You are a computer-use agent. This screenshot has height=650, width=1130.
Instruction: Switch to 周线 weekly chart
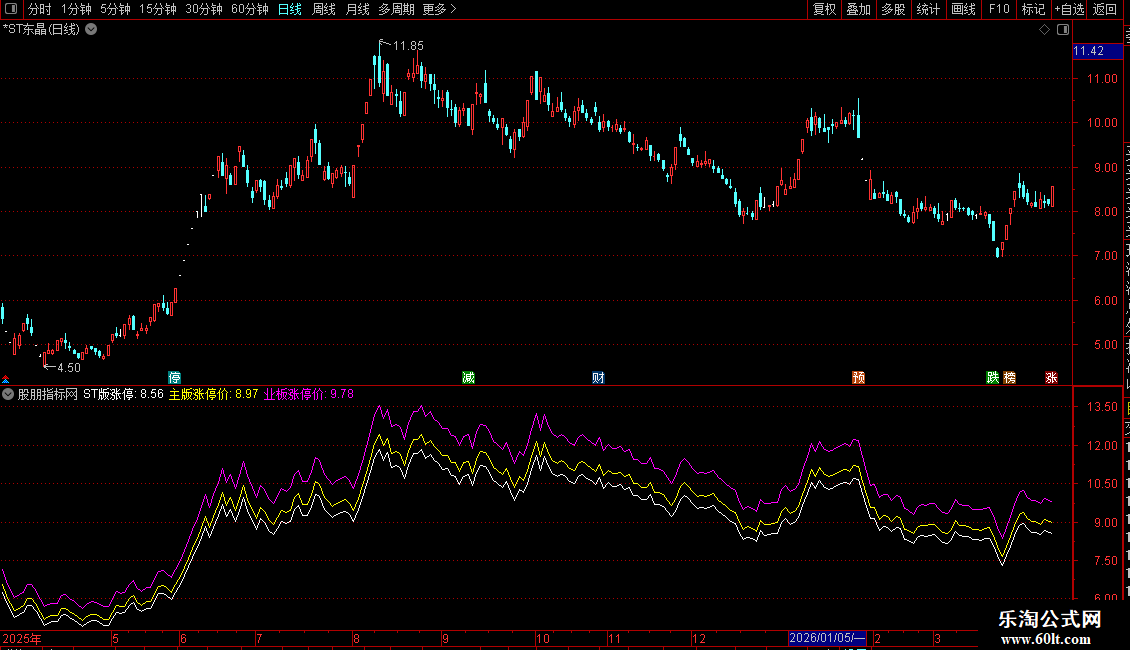(324, 9)
